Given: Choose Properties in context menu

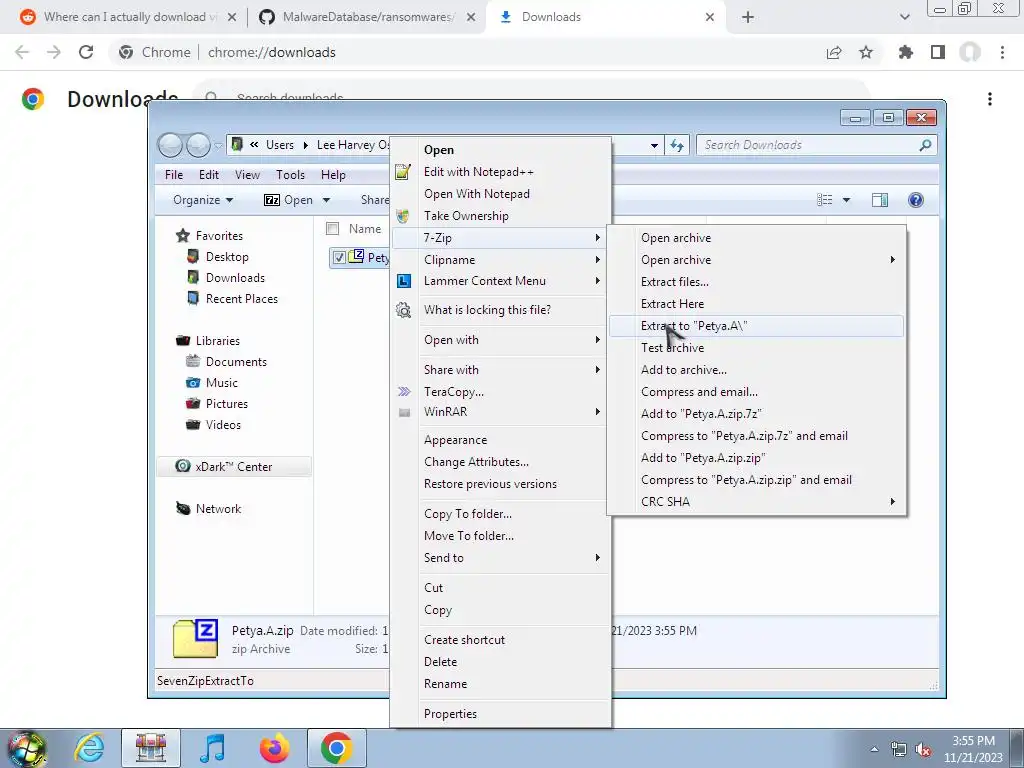Looking at the screenshot, I should (x=501, y=714).
